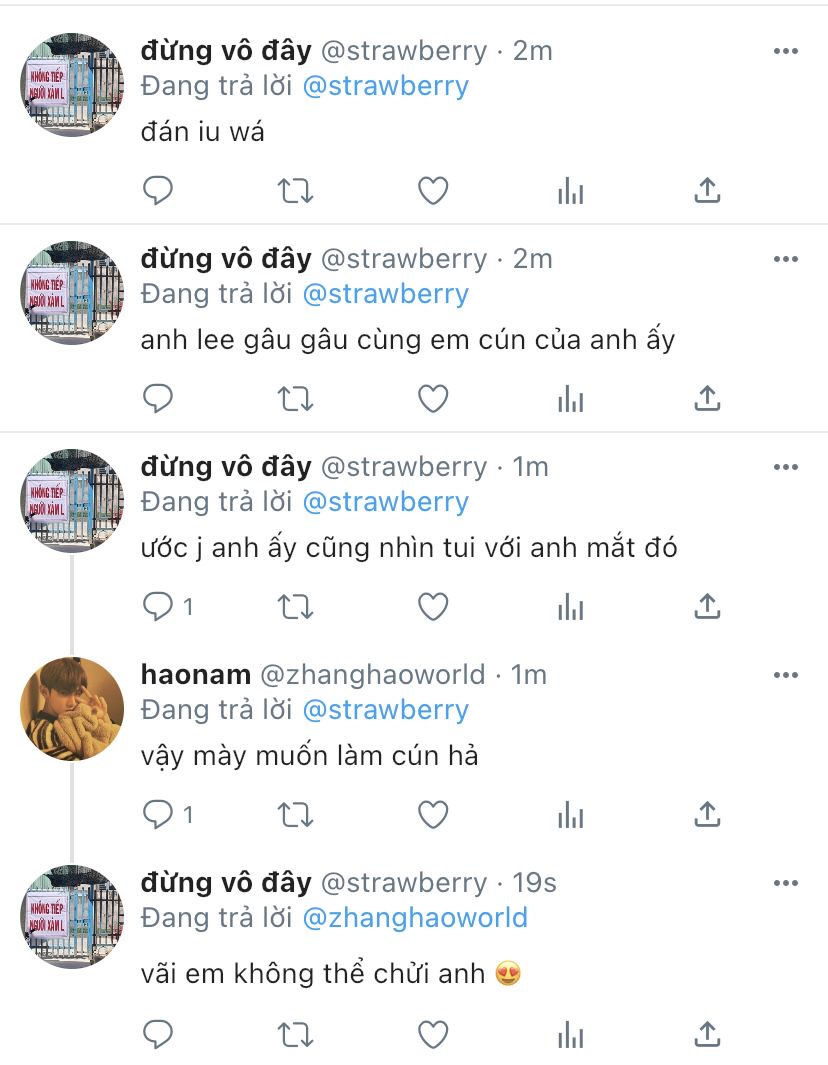Open more options on the "đán iu wá" tweet
Screen dimensions: 828x1065
(786, 51)
